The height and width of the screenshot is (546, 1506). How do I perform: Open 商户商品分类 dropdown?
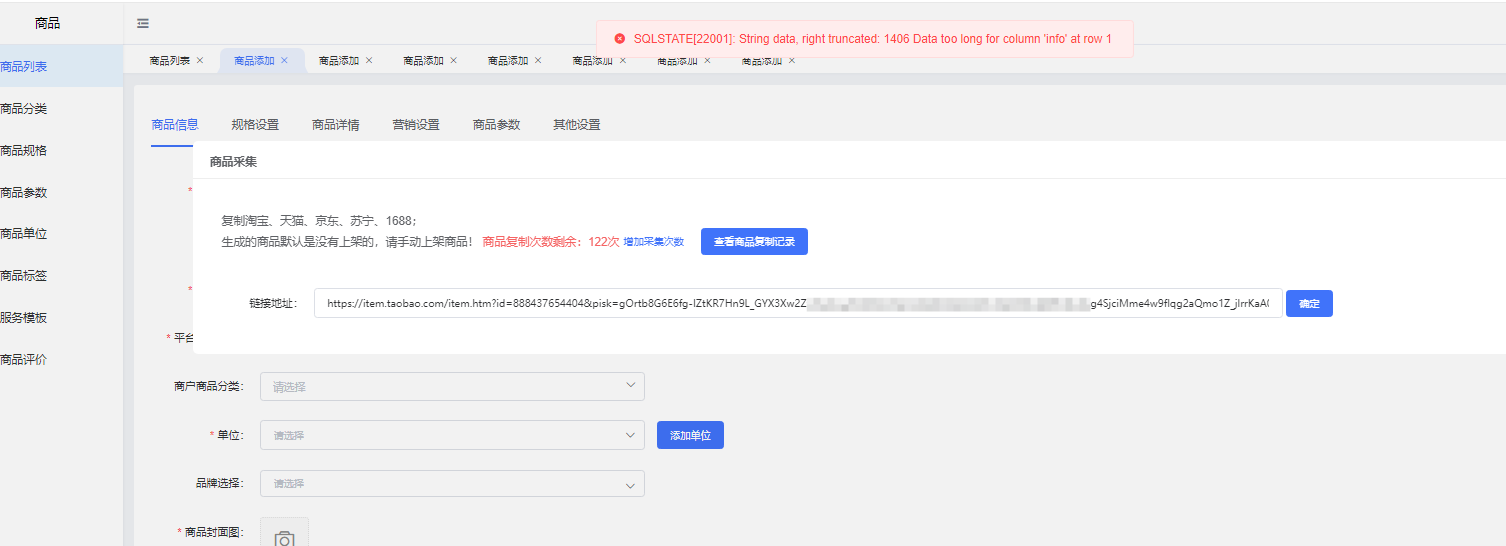coord(452,386)
